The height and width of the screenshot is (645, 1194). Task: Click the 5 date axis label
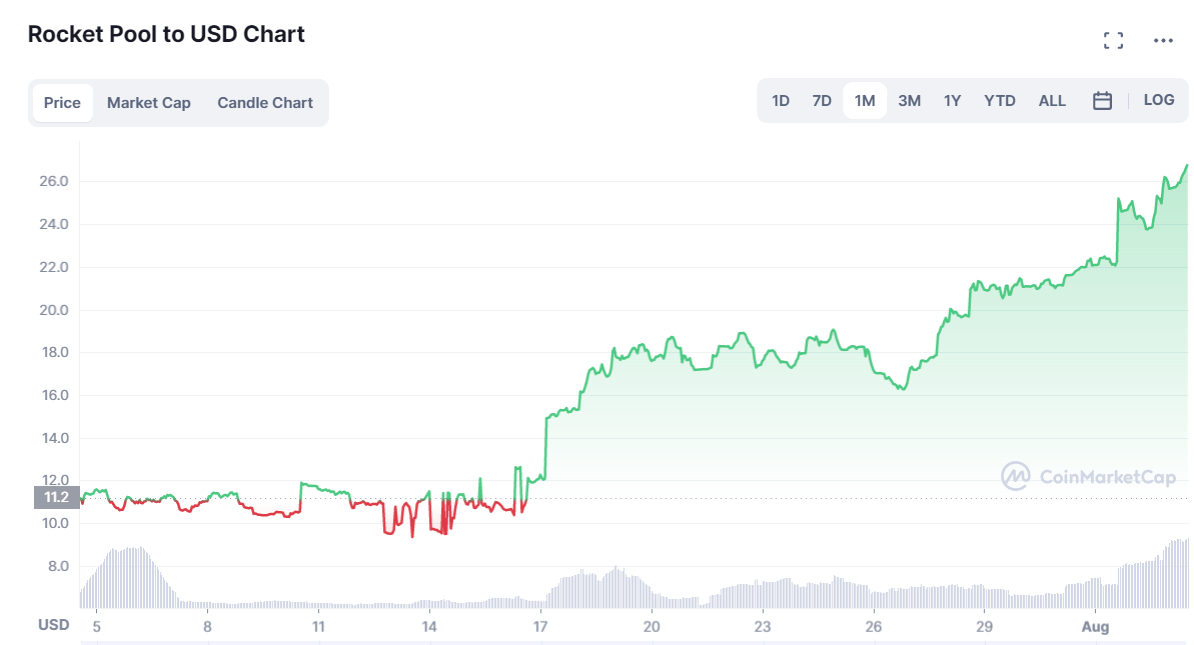pos(97,627)
